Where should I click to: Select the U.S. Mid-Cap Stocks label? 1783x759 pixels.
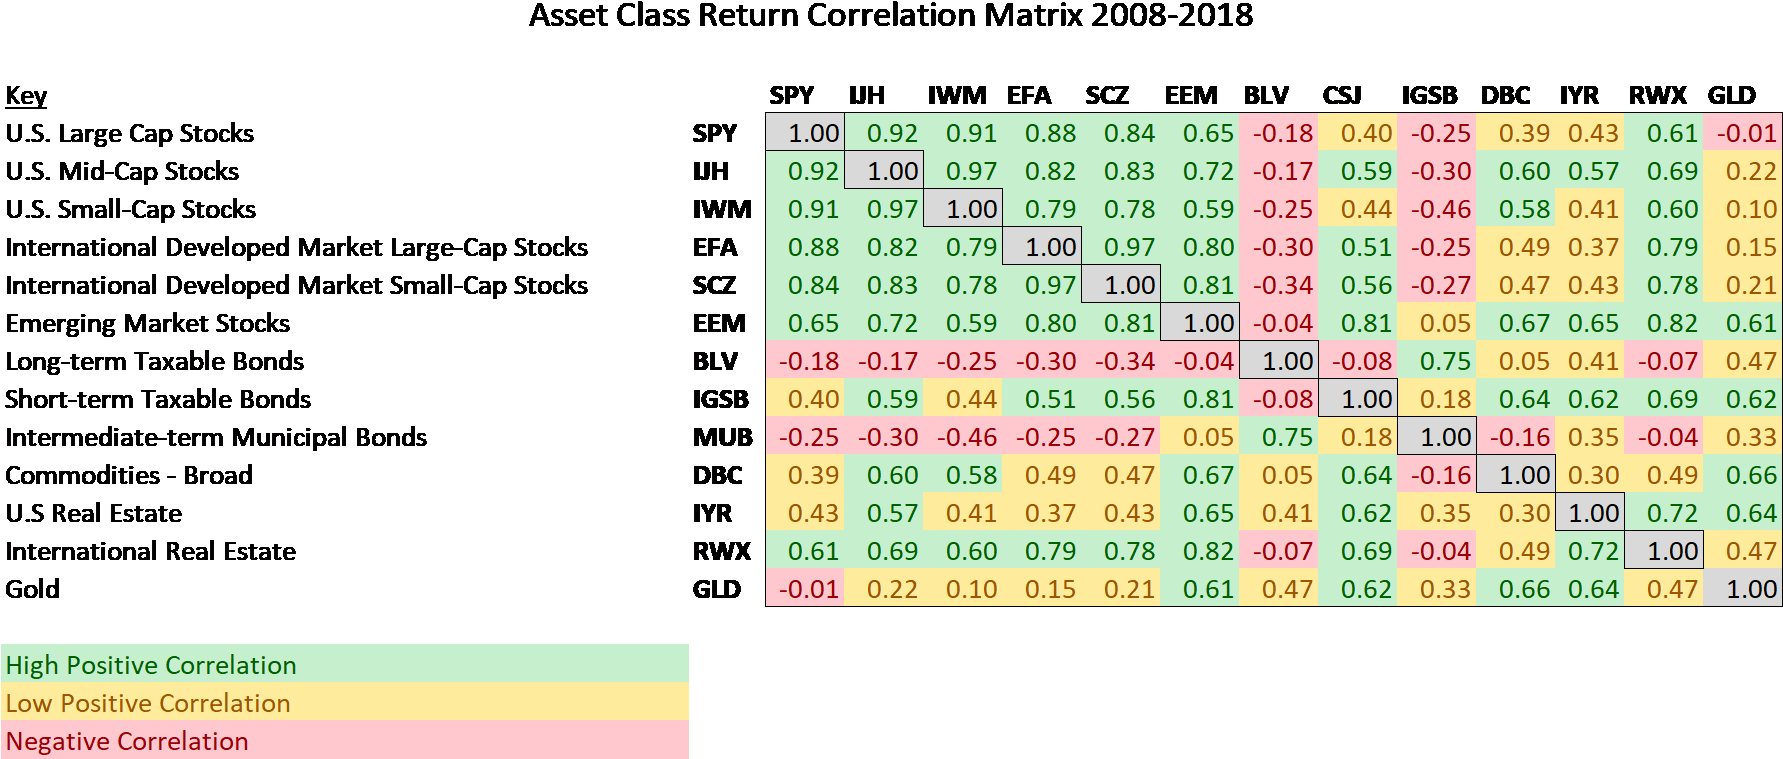(x=122, y=171)
